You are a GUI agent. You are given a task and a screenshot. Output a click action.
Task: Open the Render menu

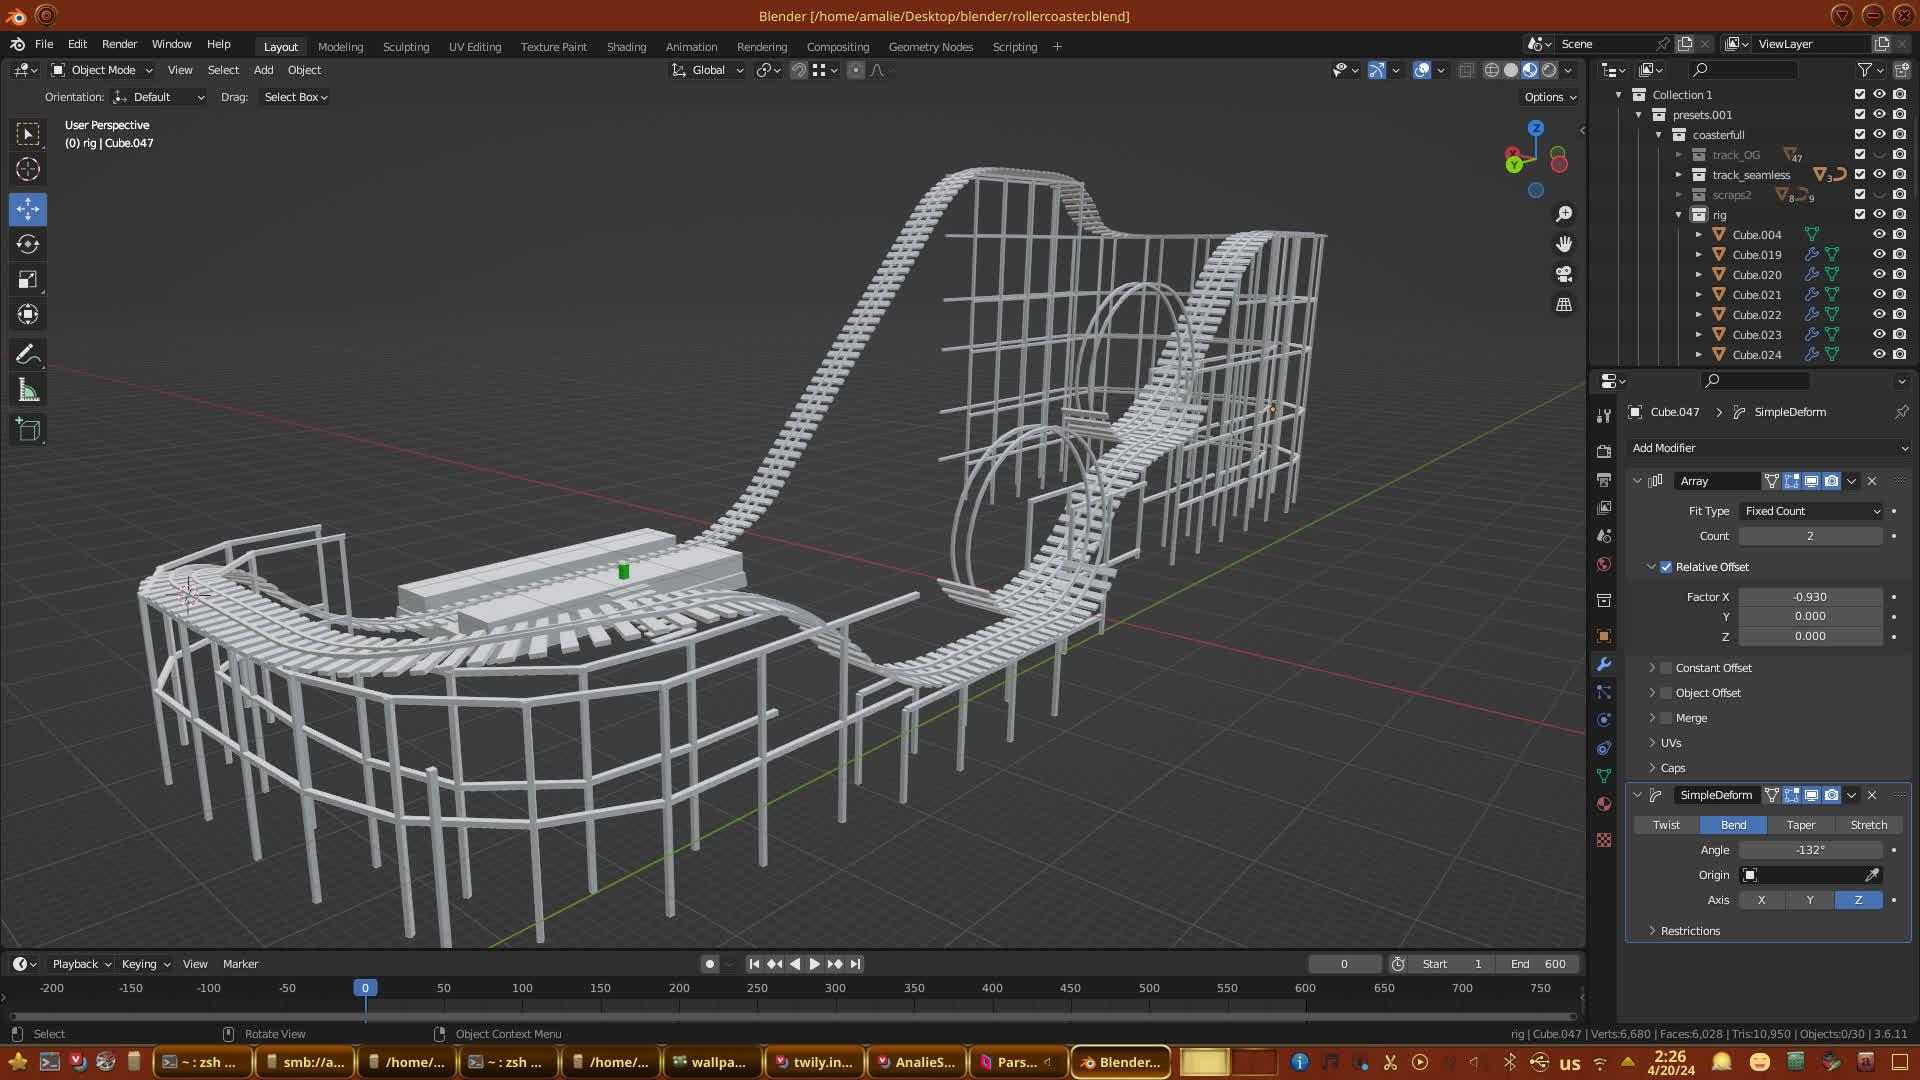(x=119, y=44)
